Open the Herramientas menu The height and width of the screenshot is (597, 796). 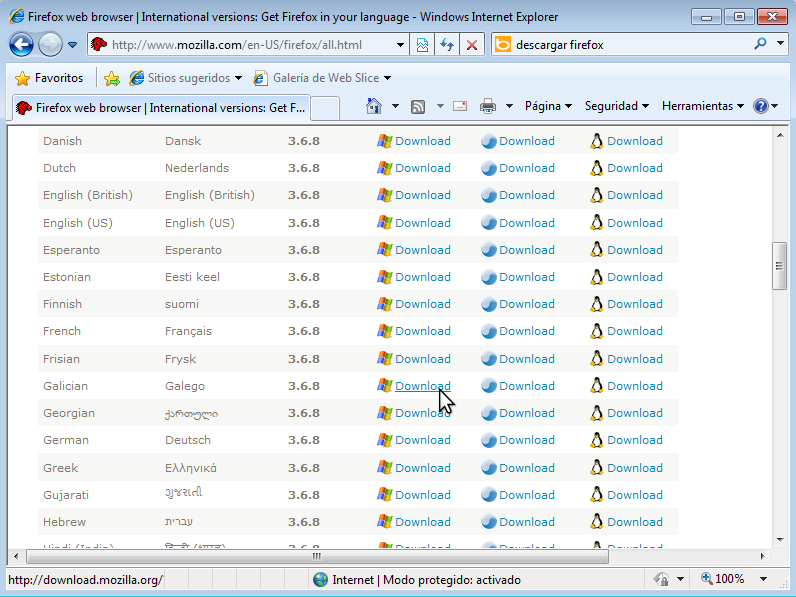tap(703, 106)
